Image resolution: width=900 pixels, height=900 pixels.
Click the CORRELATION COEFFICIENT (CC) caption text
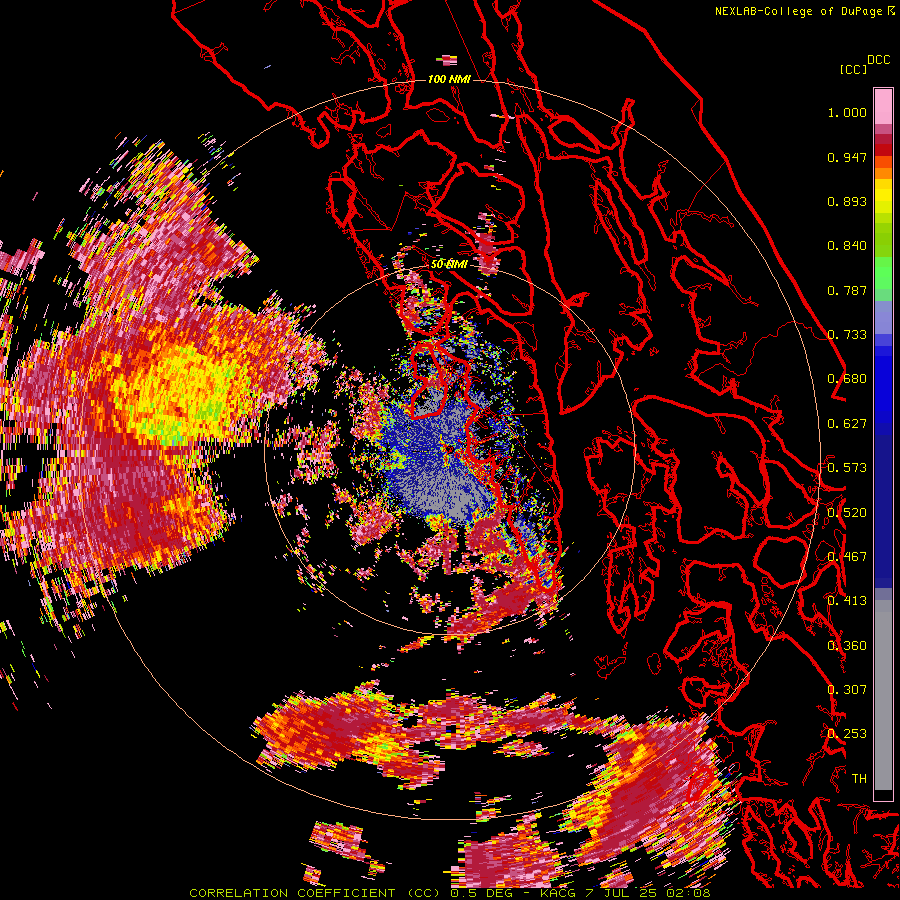(x=315, y=893)
